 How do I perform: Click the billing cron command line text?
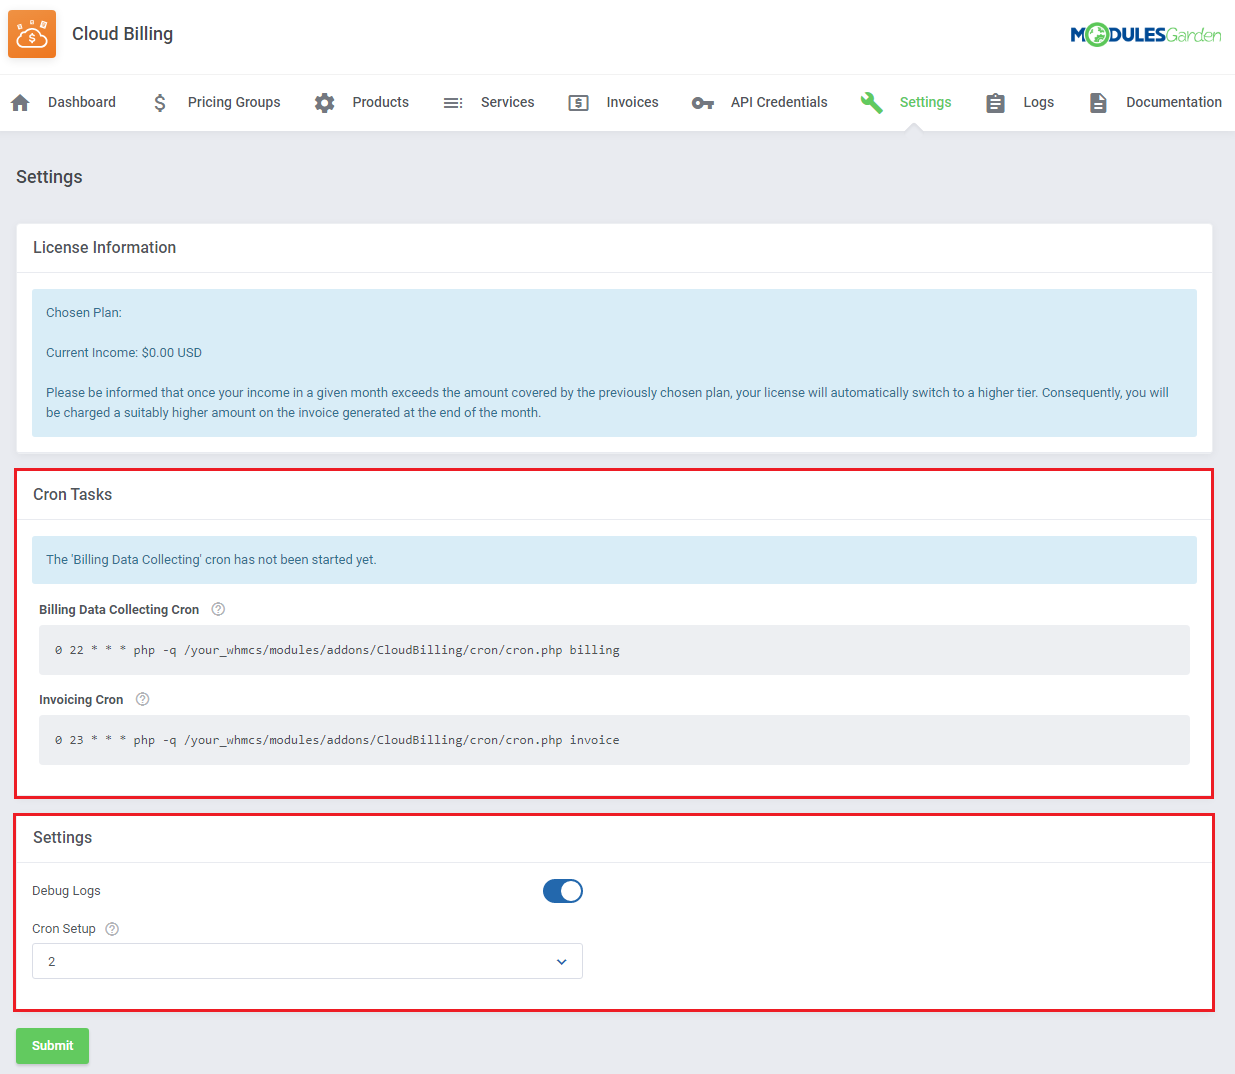pyautogui.click(x=337, y=650)
